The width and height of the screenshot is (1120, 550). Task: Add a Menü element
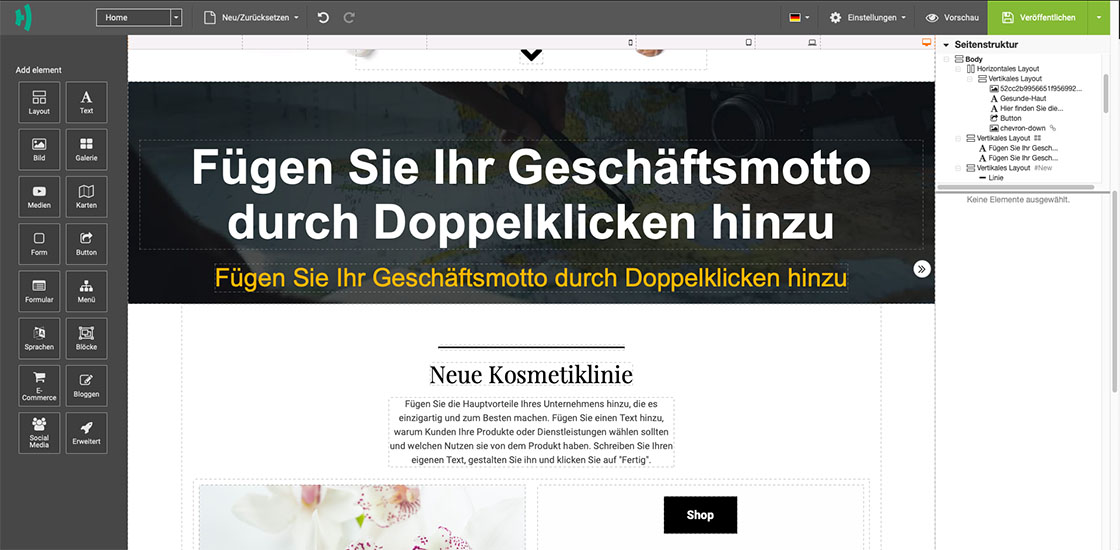86,291
